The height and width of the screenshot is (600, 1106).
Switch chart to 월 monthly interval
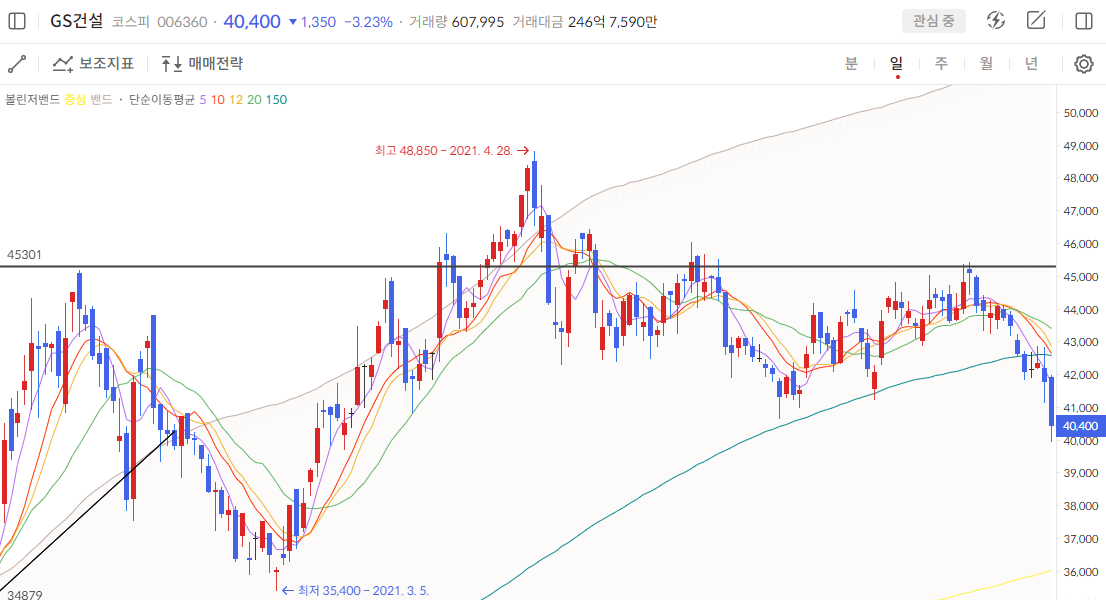coord(986,63)
